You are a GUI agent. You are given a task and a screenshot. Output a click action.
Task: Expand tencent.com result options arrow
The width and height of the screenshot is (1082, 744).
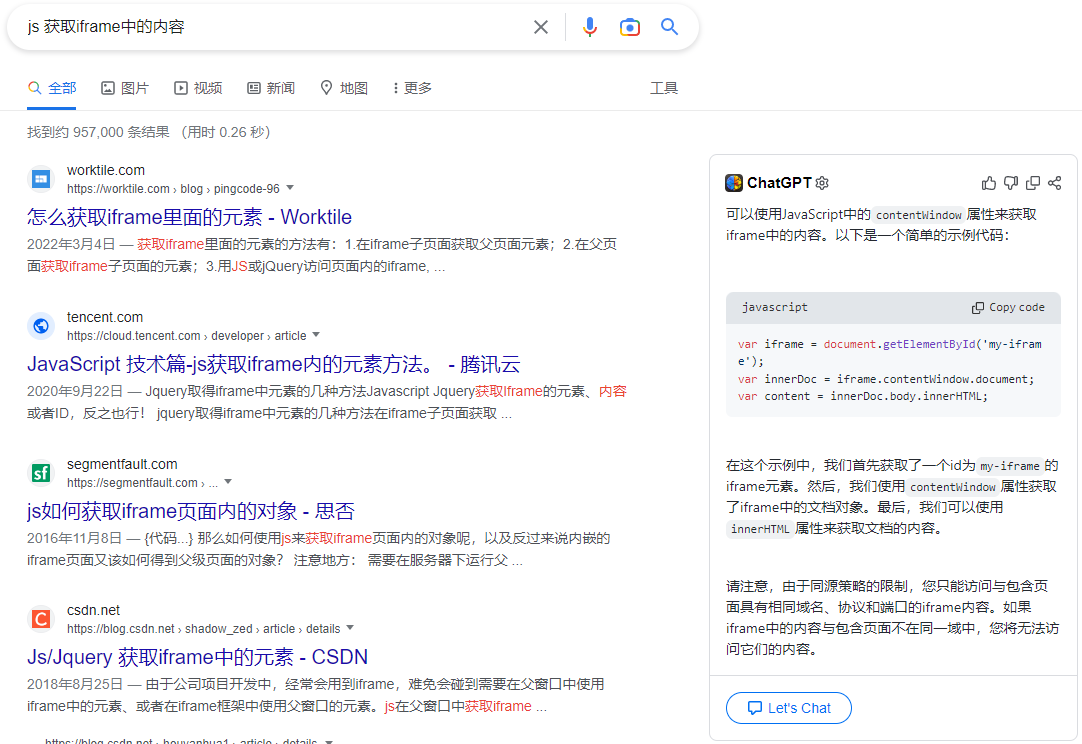pos(316,335)
